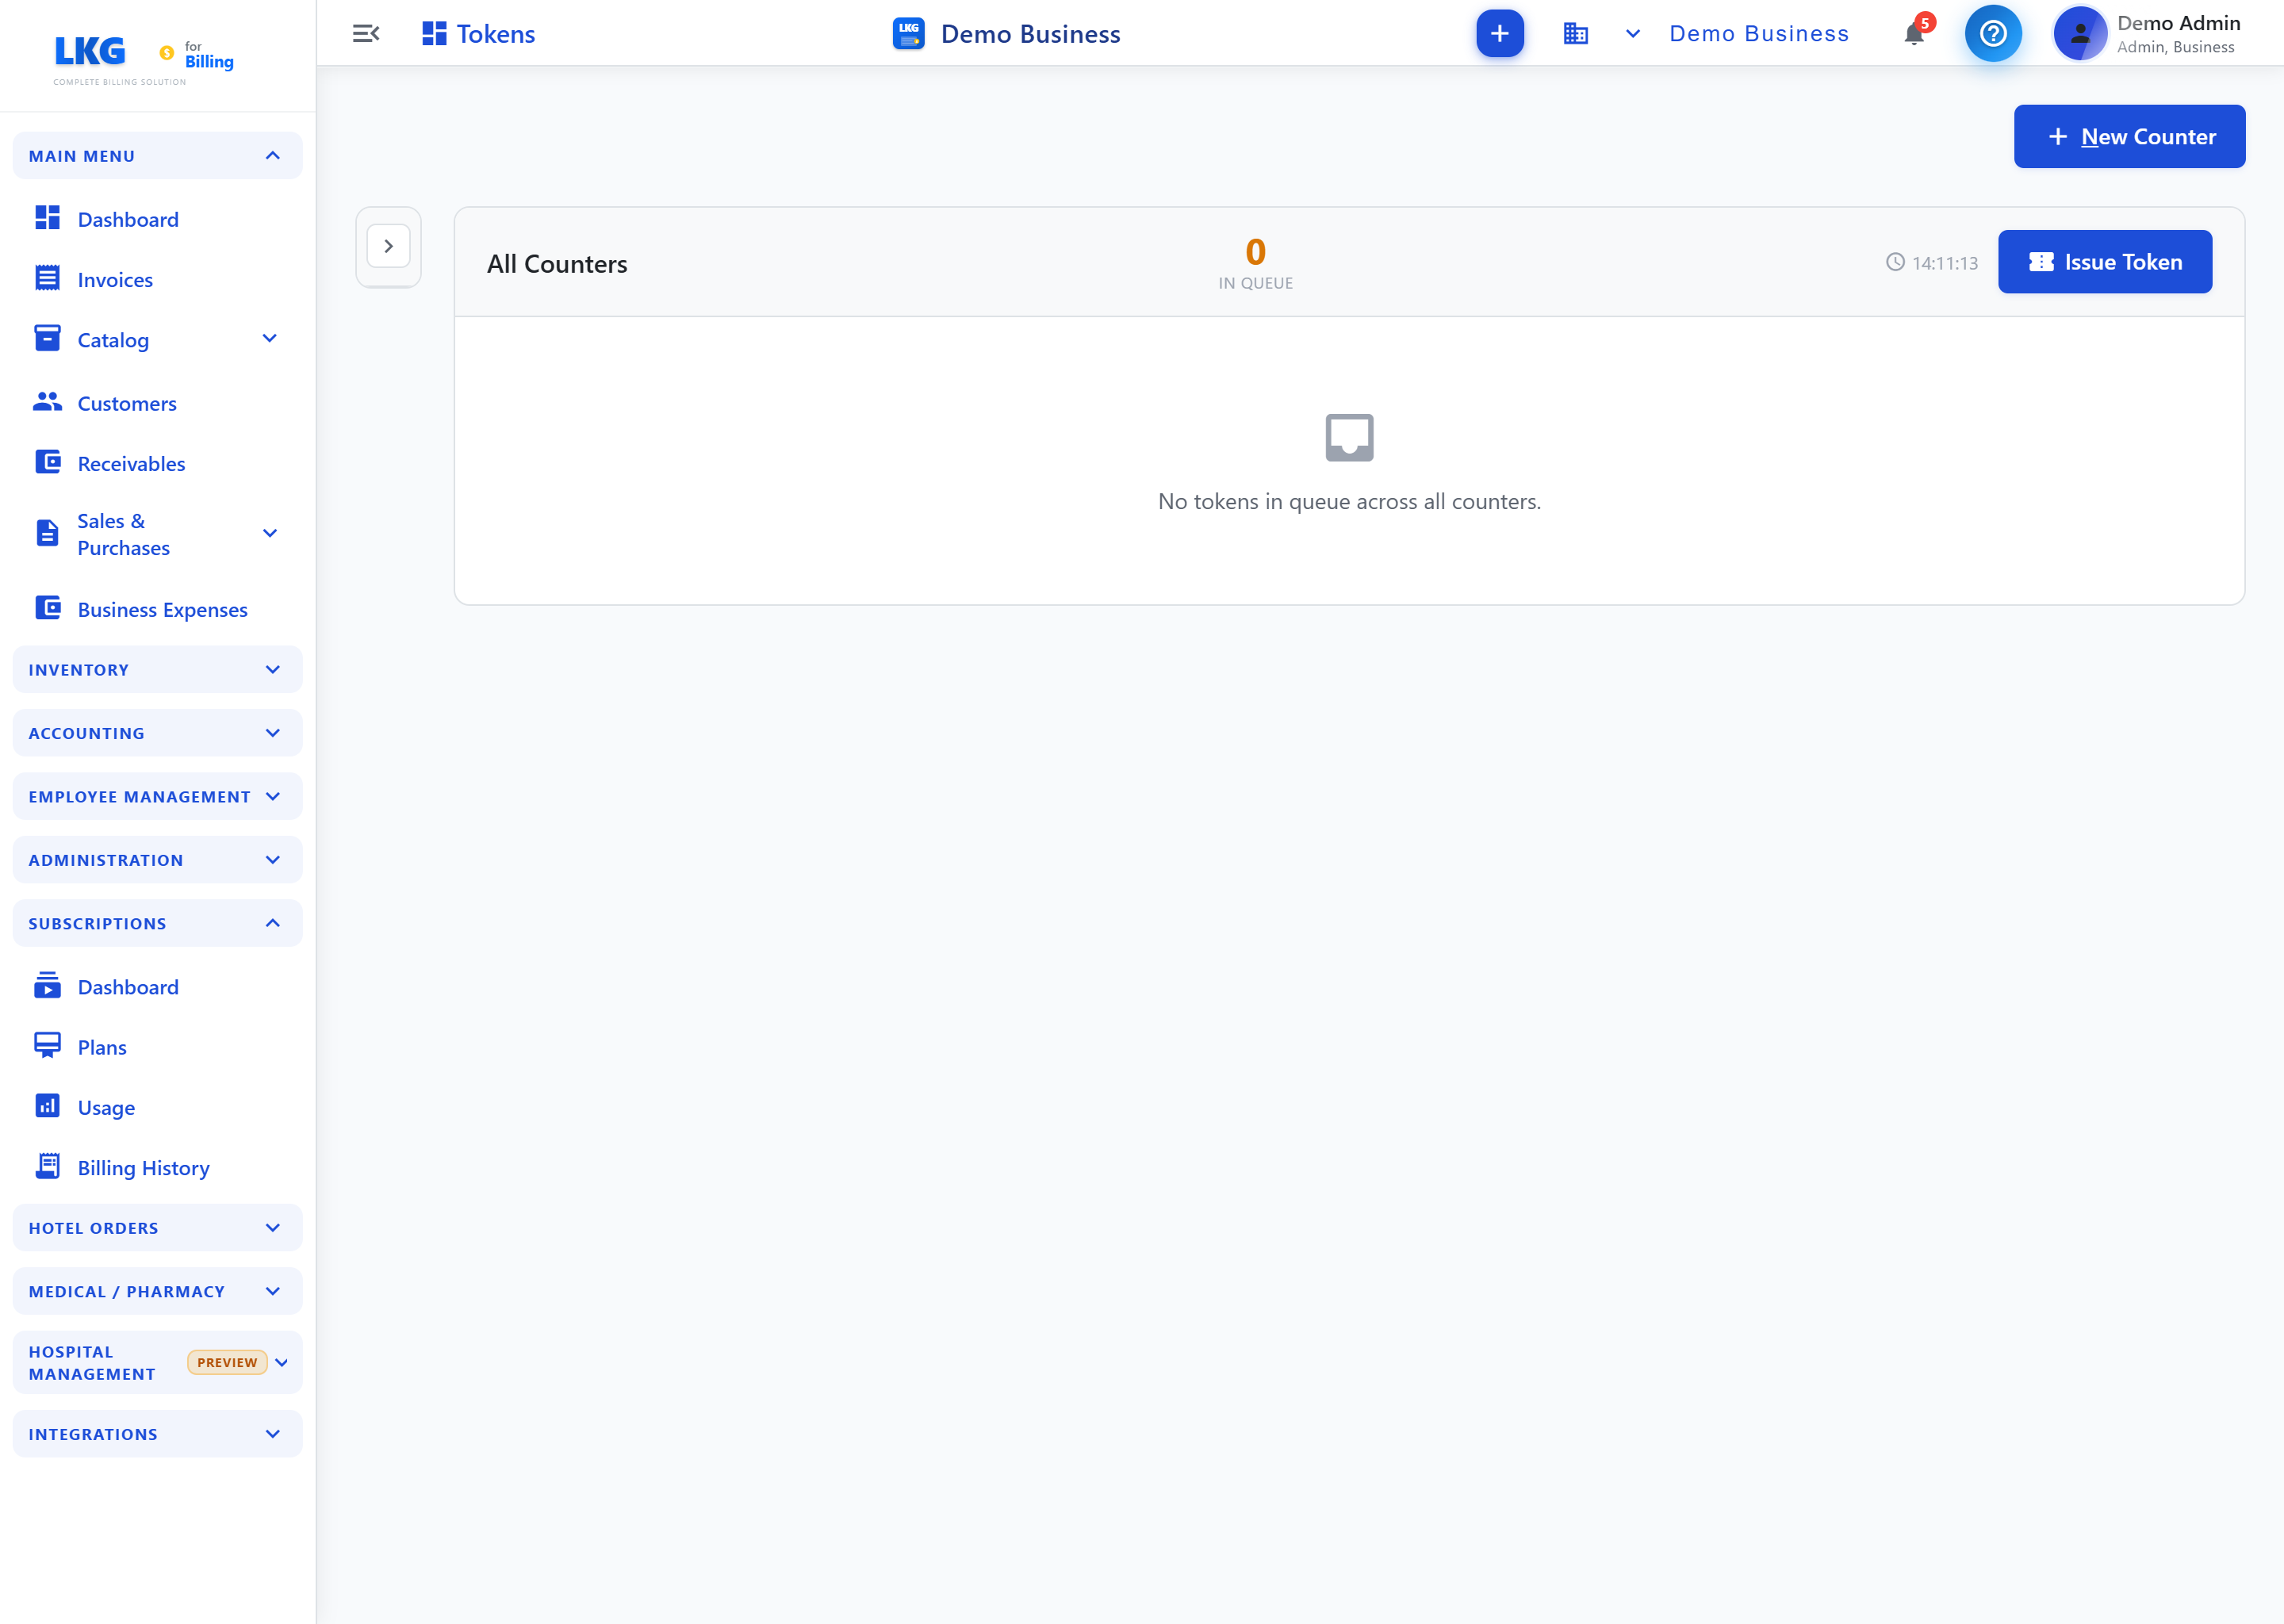2284x1624 pixels.
Task: Expand the Hospital Management preview section
Action: (x=157, y=1363)
